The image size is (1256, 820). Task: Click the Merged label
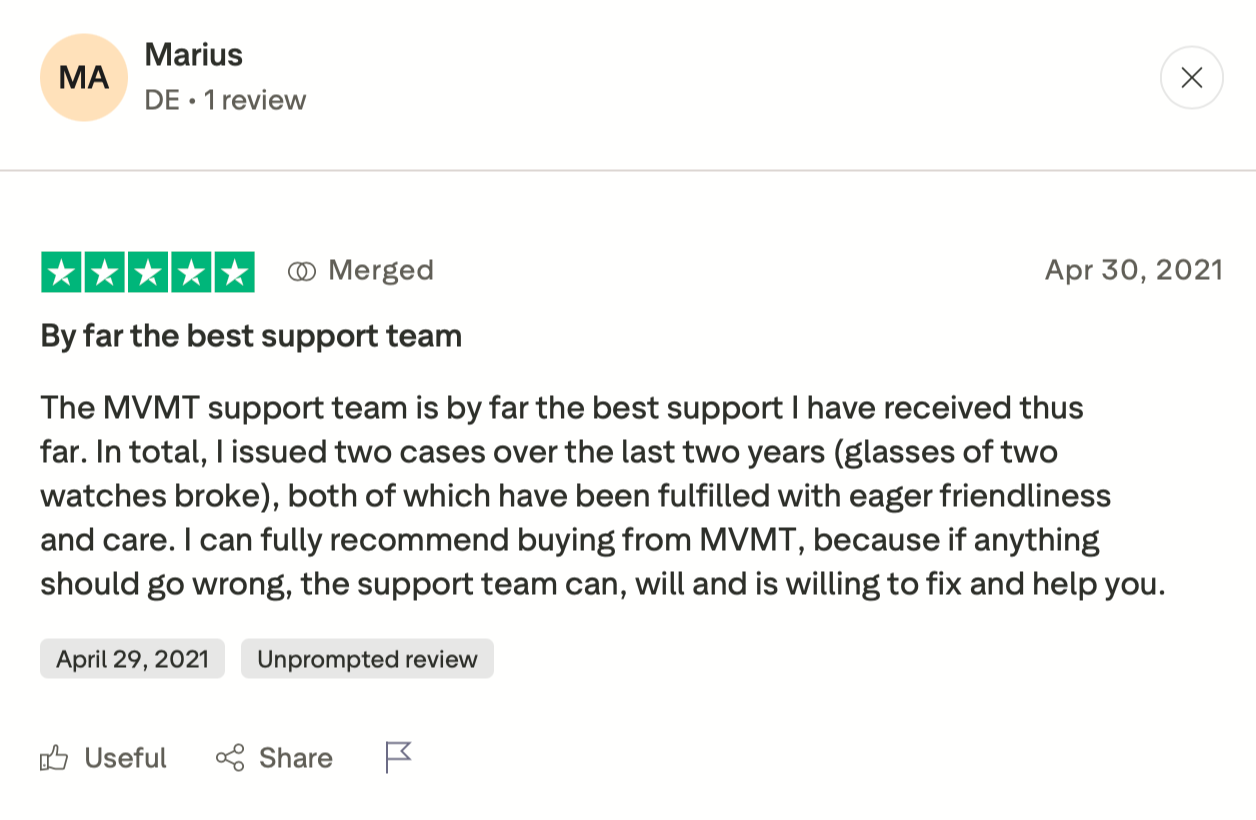click(381, 270)
